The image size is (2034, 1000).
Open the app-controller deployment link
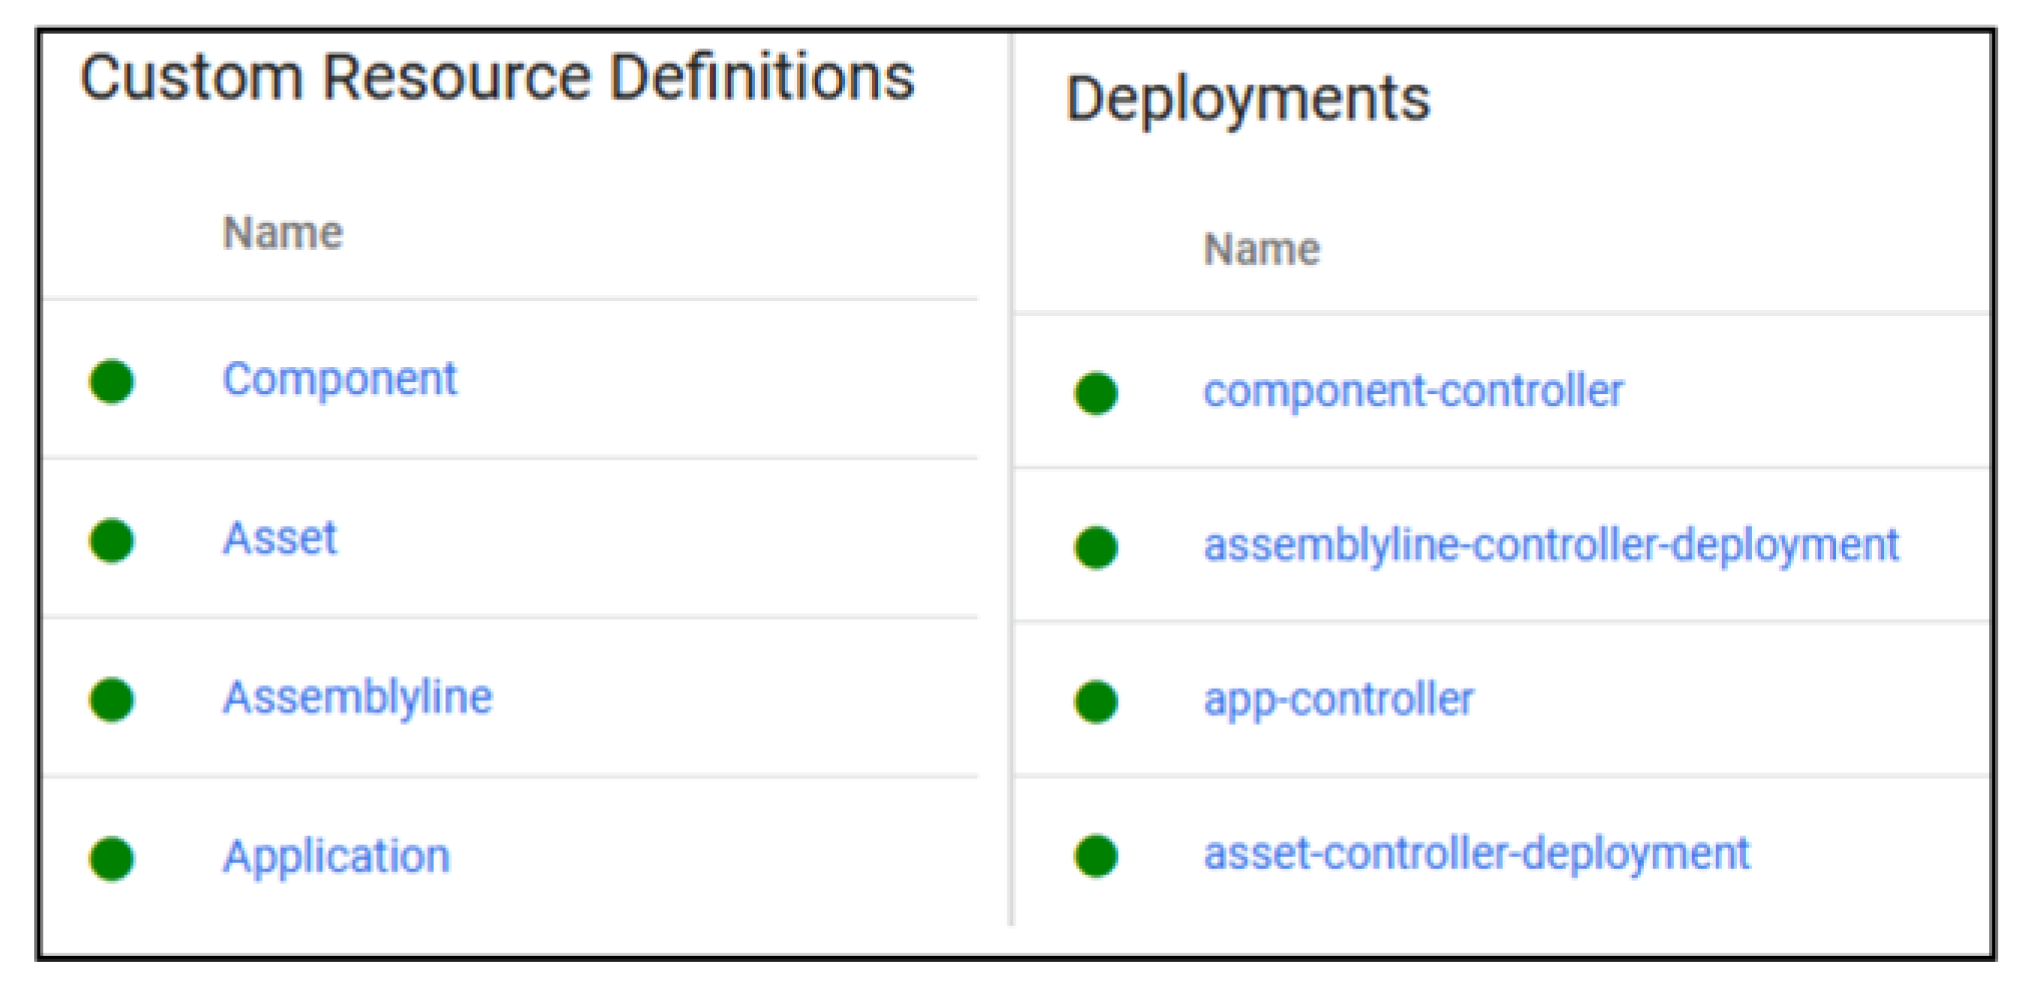point(1338,700)
